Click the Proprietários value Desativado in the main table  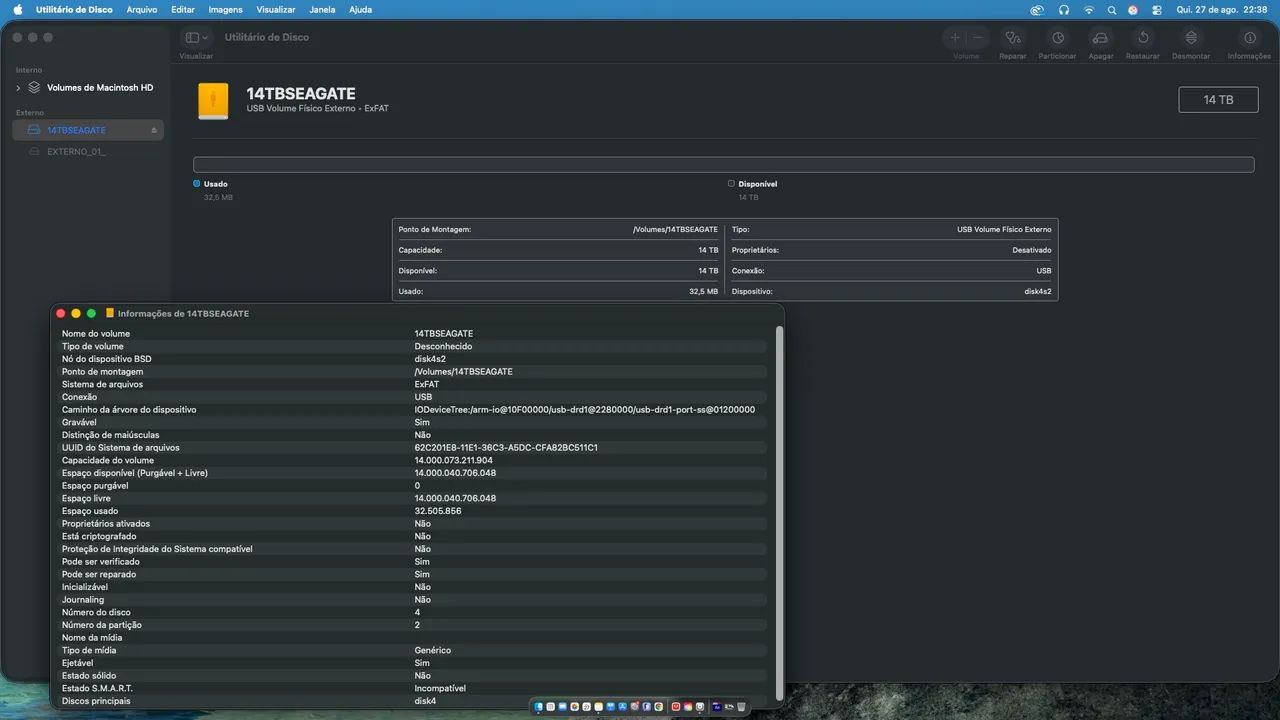[1032, 250]
